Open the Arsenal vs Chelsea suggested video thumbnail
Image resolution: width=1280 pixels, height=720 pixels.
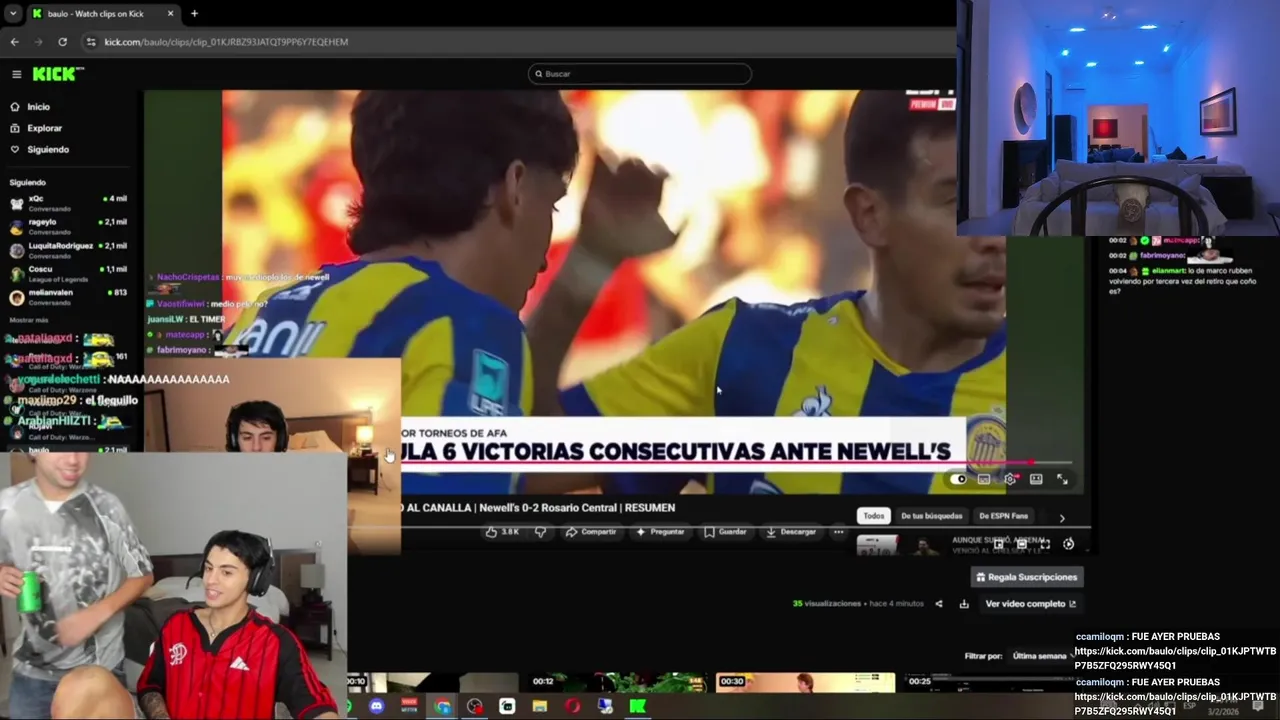pyautogui.click(x=900, y=545)
